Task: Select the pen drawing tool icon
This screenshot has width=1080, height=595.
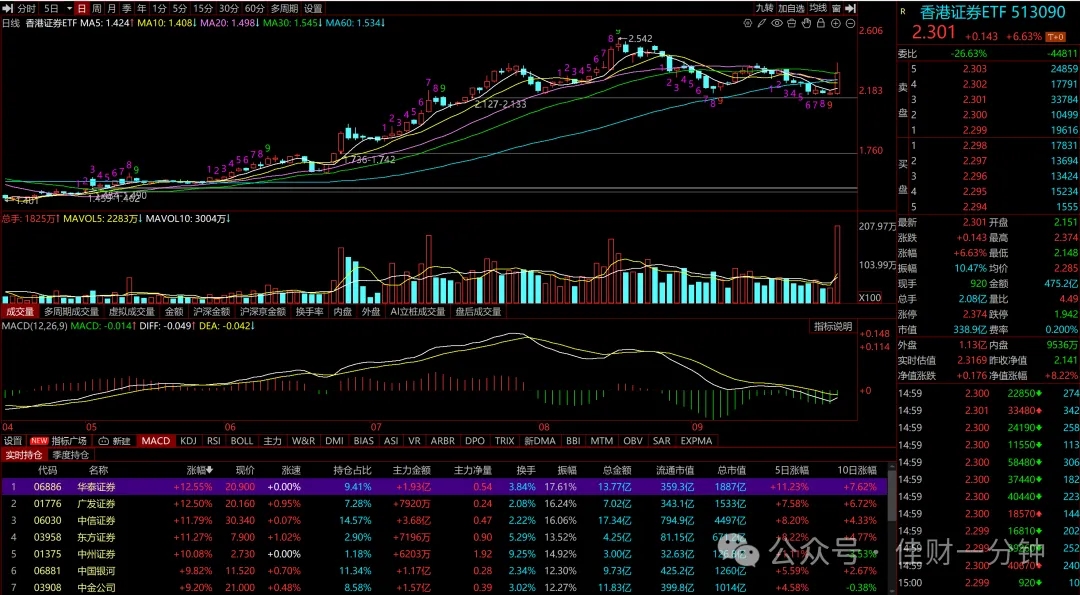Action: coord(762,23)
